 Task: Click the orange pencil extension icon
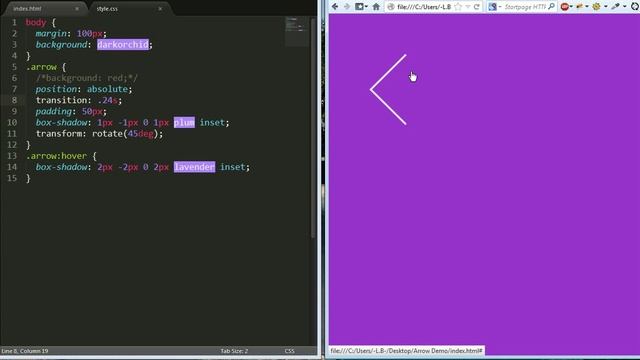coord(580,7)
